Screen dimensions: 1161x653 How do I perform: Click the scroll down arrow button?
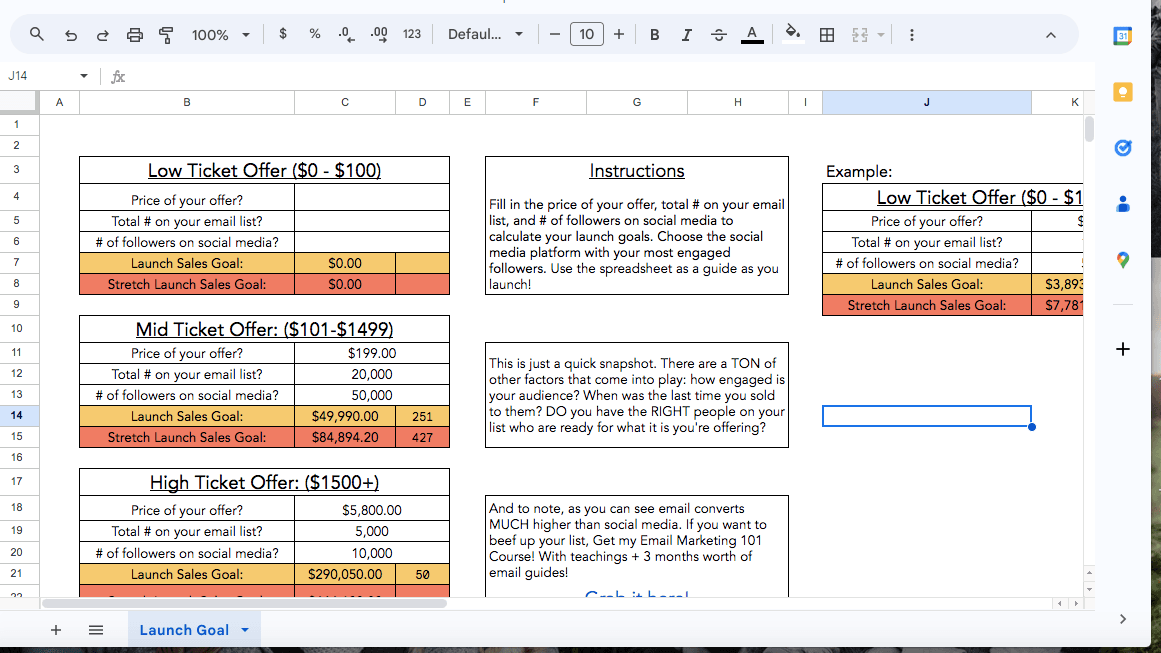pyautogui.click(x=1089, y=590)
